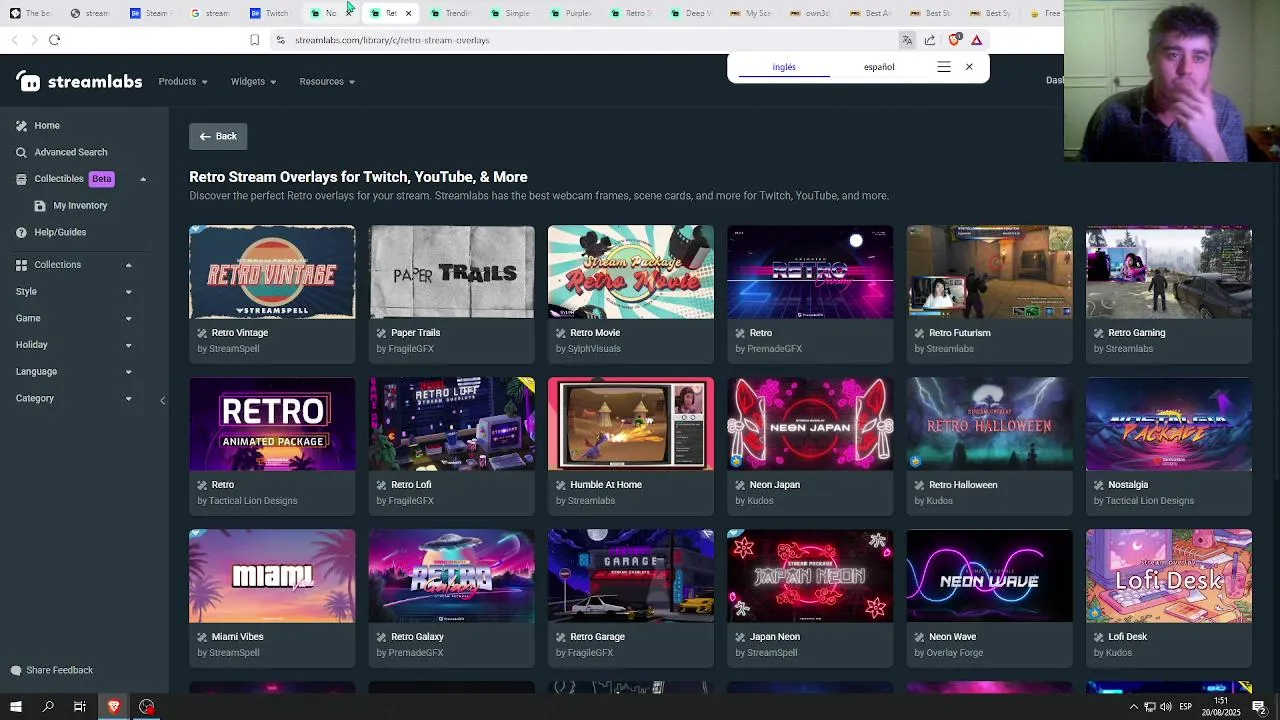
Task: Click Share Feedback link
Action: (x=59, y=670)
